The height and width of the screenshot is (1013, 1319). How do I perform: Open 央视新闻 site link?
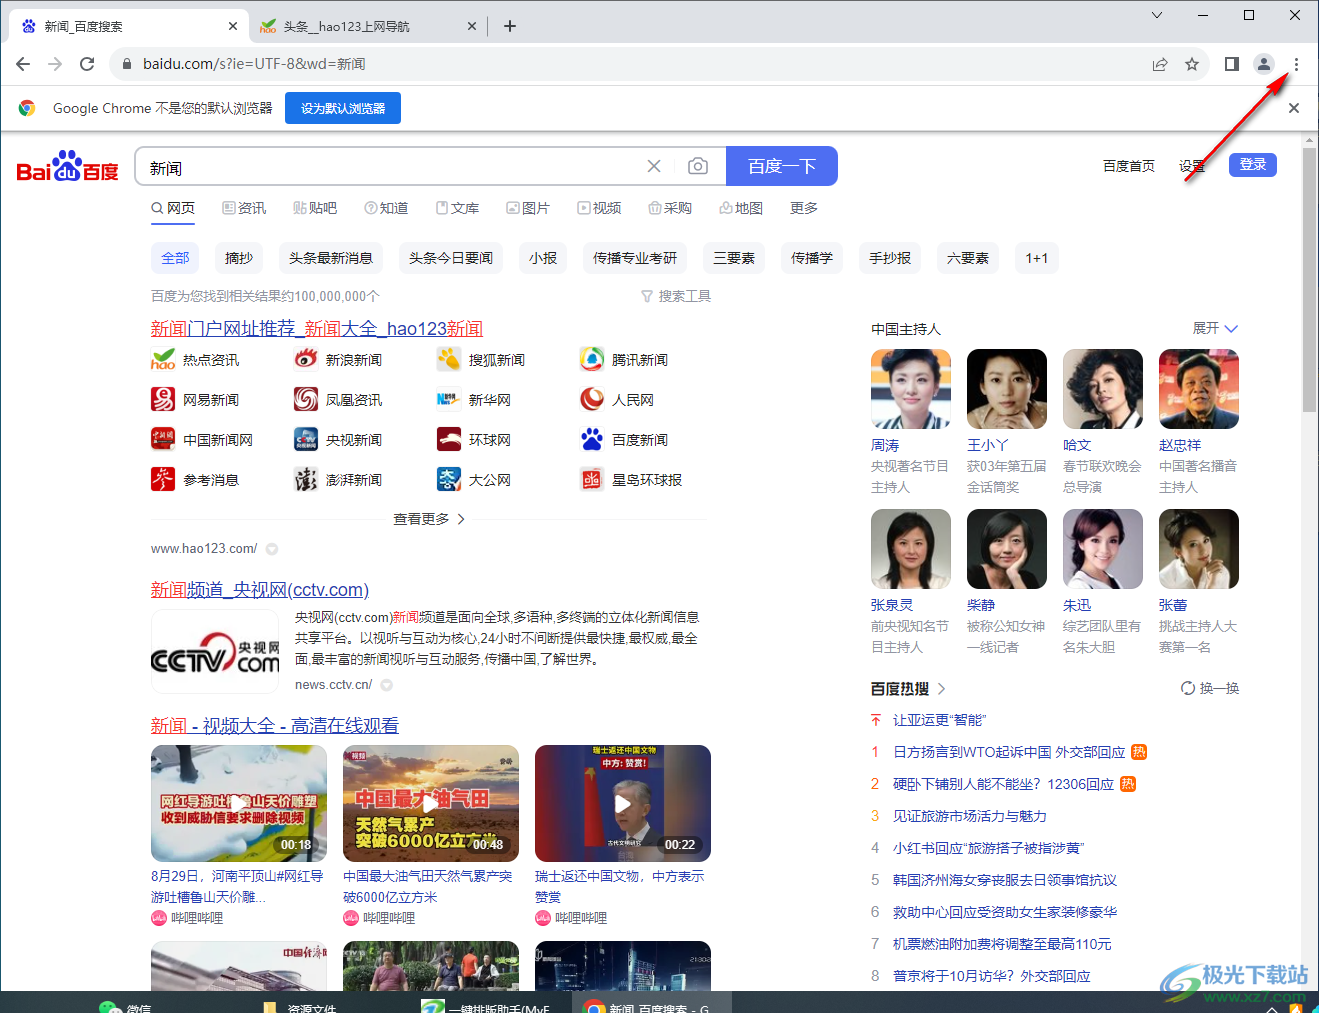point(338,440)
